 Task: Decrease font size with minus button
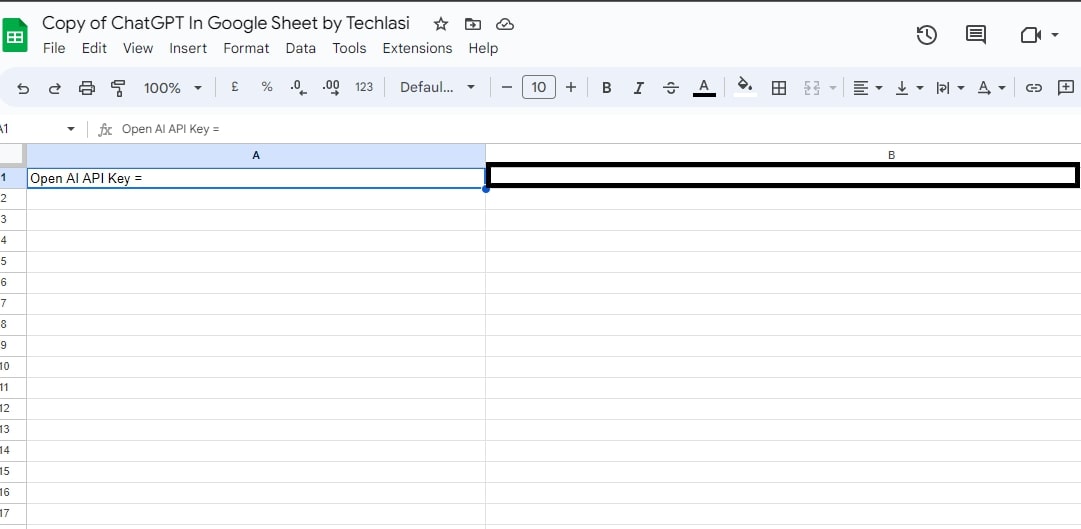click(507, 88)
